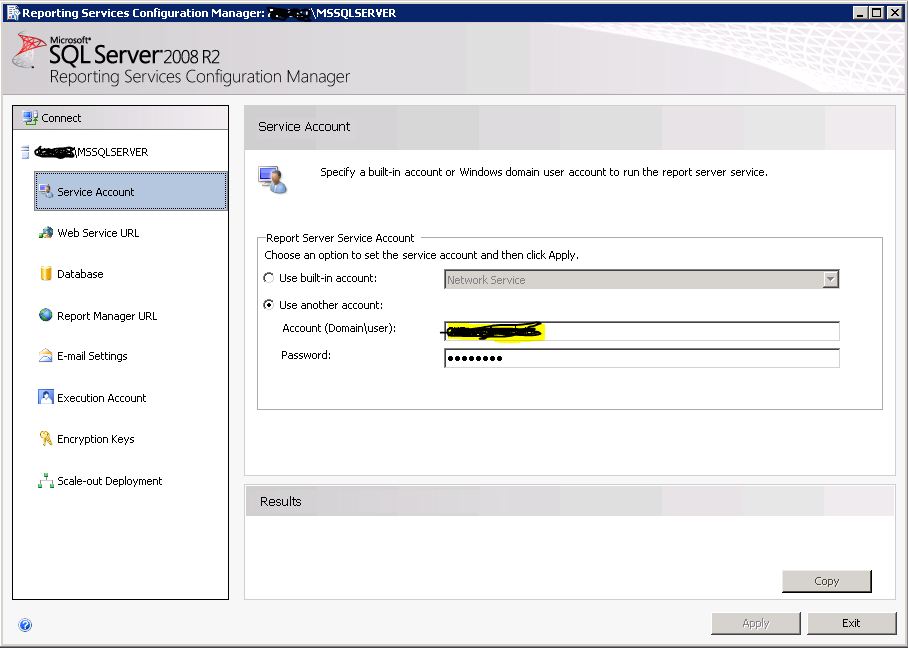Click the Copy button in Results
908x648 pixels.
pos(826,580)
